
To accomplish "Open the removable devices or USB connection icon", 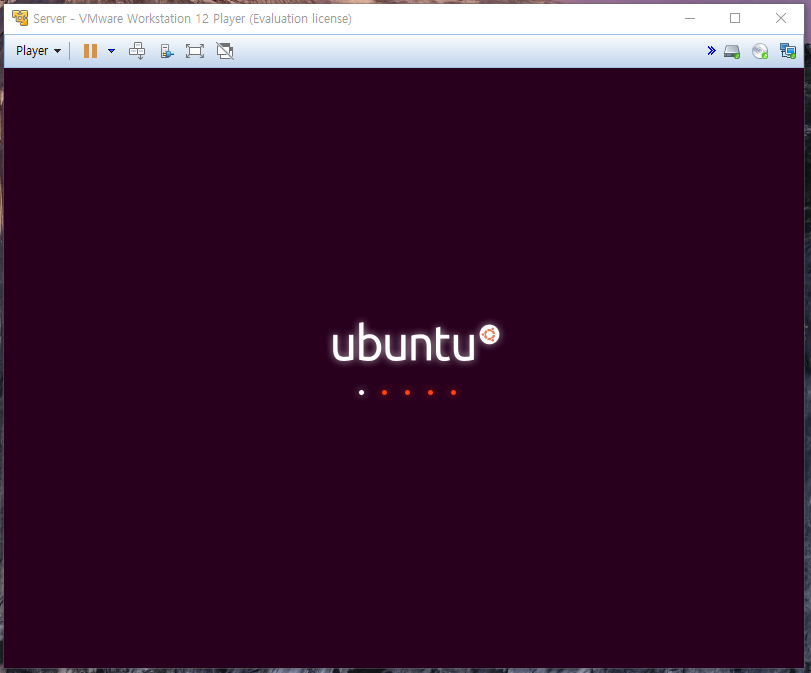I will click(x=167, y=51).
